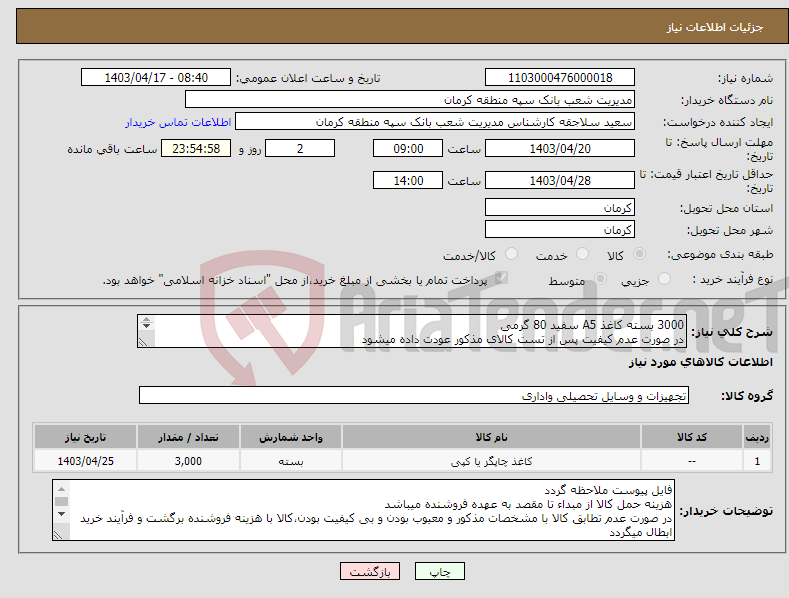
Task: Click remaining days field showing 2
Action: click(300, 148)
